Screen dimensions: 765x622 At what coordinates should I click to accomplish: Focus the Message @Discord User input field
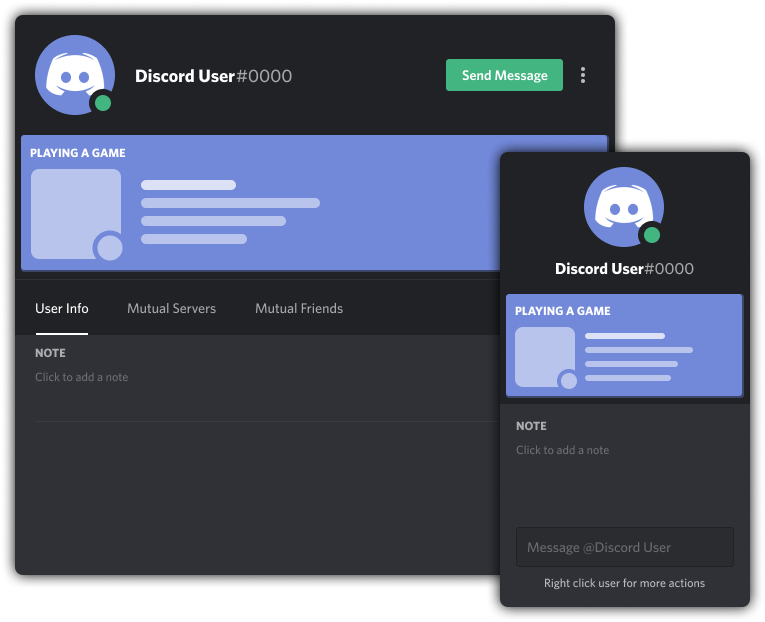624,547
